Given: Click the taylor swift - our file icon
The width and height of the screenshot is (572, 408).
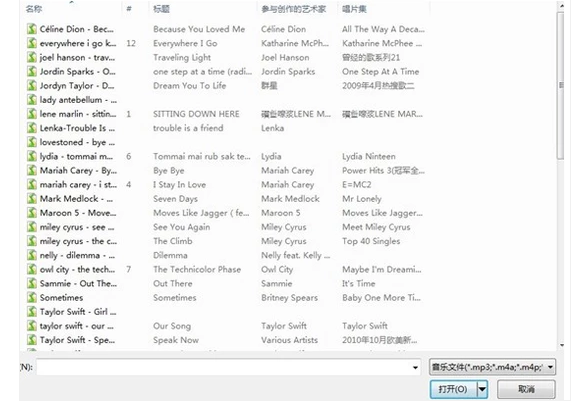Looking at the screenshot, I should (32, 326).
